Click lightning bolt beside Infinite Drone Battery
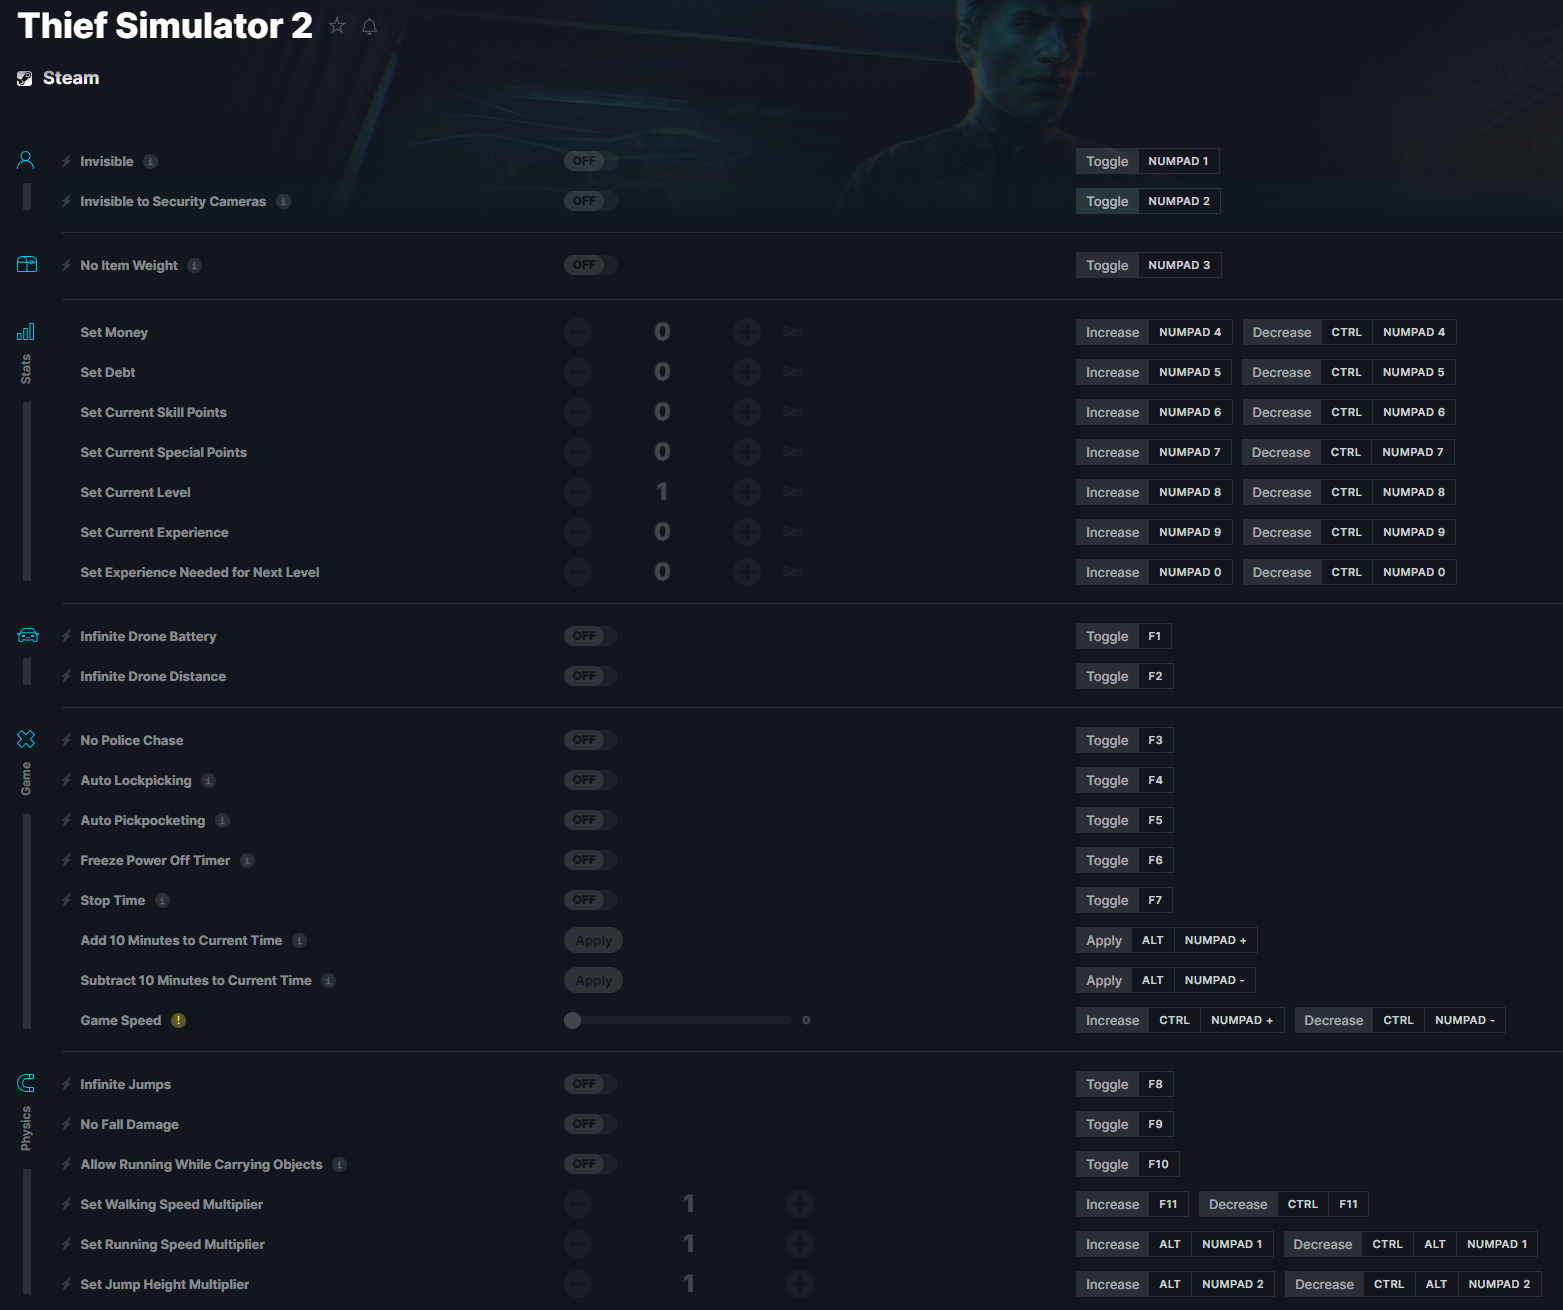This screenshot has height=1310, width=1563. click(x=66, y=636)
